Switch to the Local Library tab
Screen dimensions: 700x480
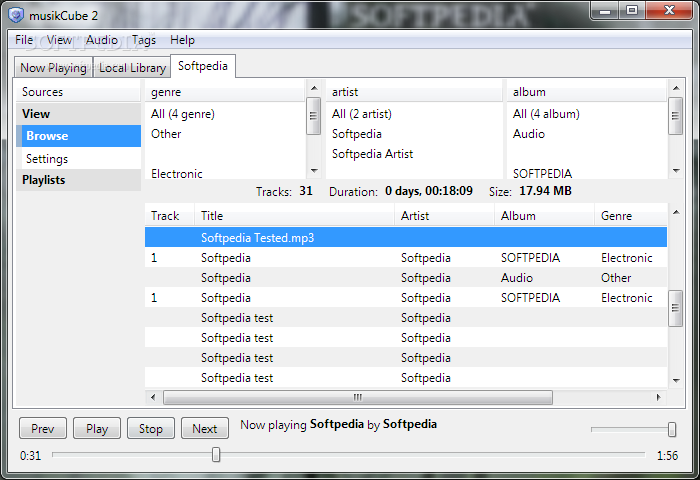point(132,67)
